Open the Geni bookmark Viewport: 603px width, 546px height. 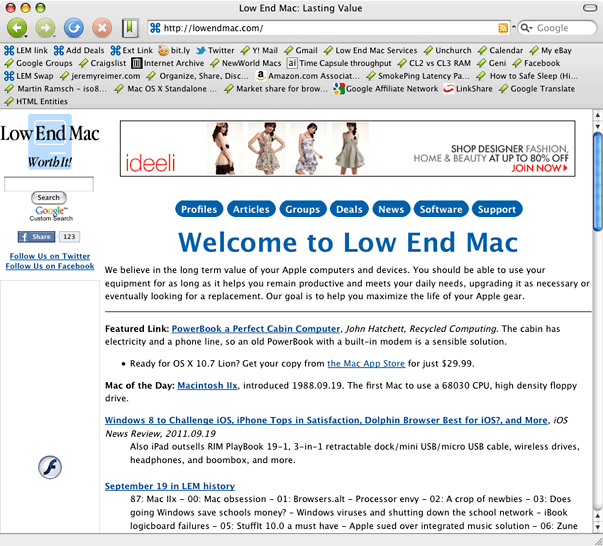(492, 63)
